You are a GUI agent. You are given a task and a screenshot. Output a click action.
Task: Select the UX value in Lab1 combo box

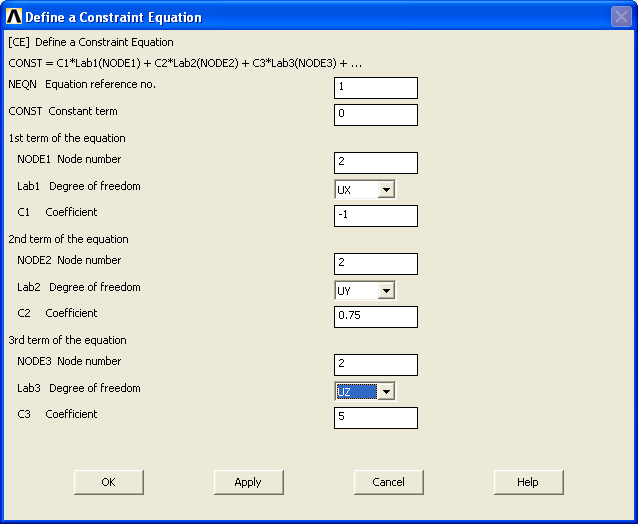[x=356, y=190]
